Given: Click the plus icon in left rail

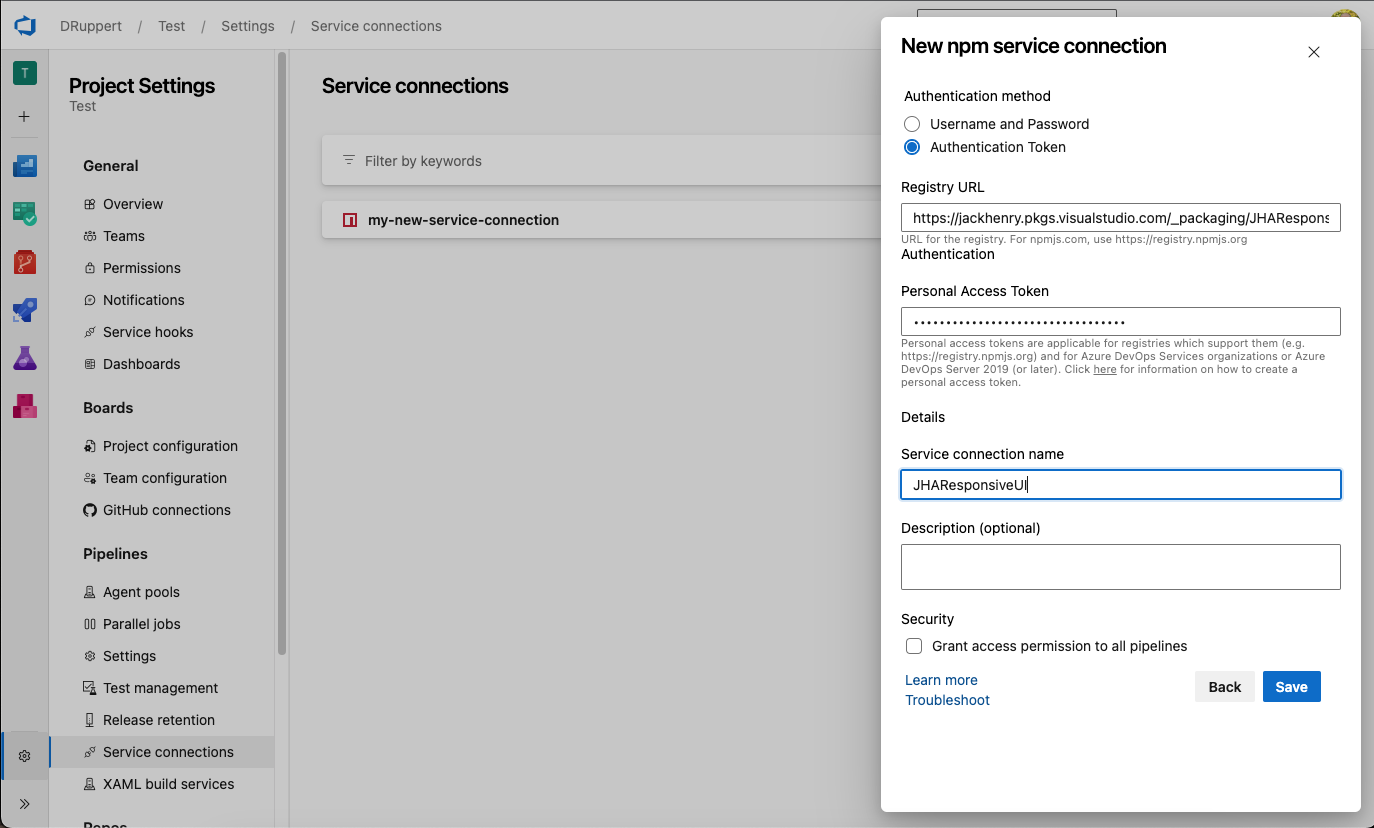Looking at the screenshot, I should coord(25,117).
